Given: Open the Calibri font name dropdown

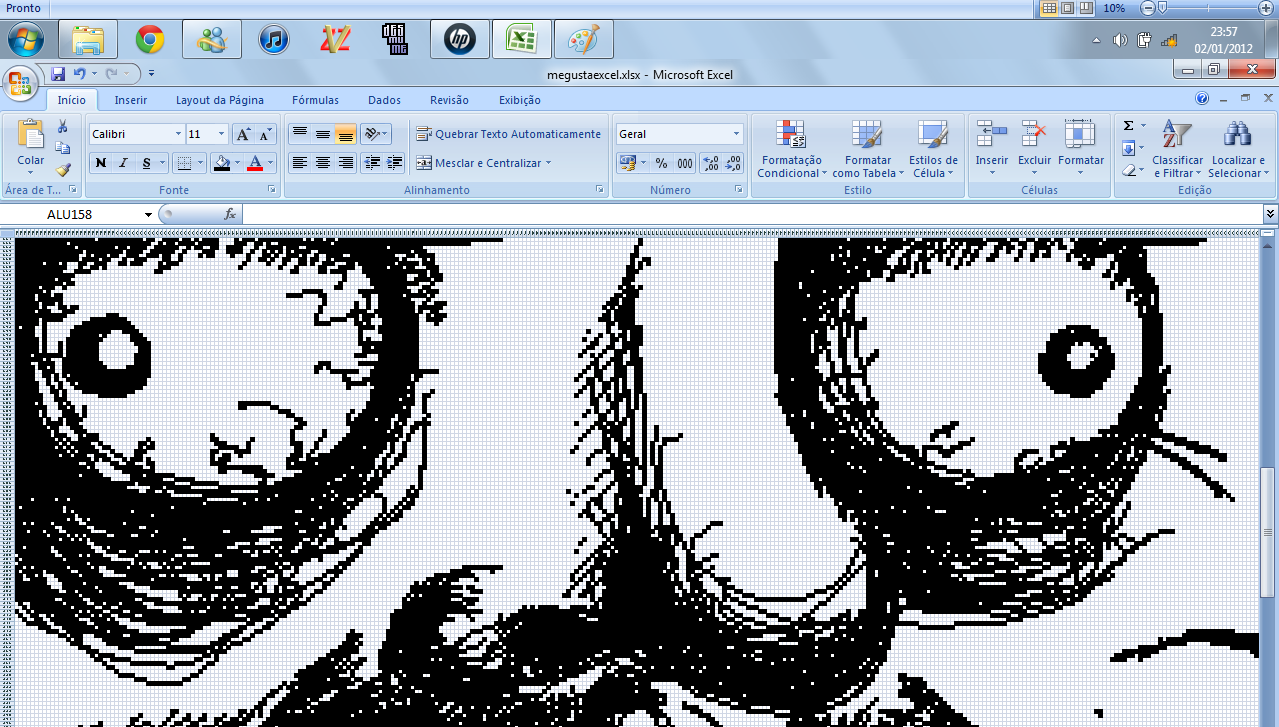Looking at the screenshot, I should [178, 134].
